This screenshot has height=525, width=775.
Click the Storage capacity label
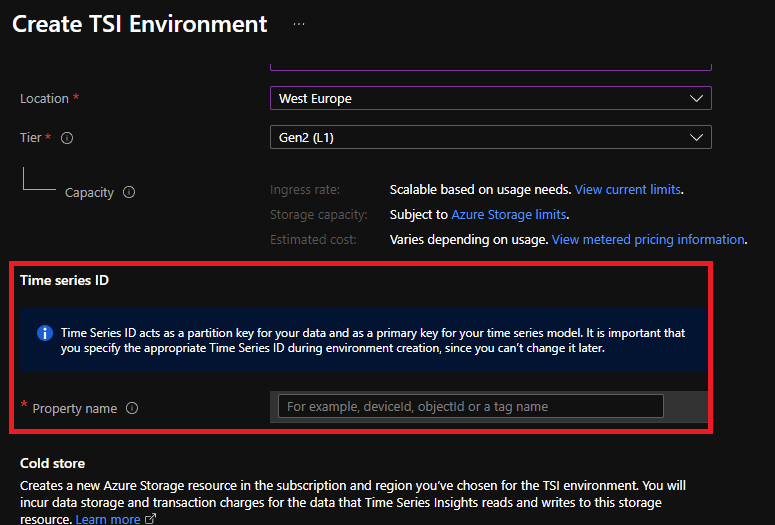pyautogui.click(x=319, y=215)
